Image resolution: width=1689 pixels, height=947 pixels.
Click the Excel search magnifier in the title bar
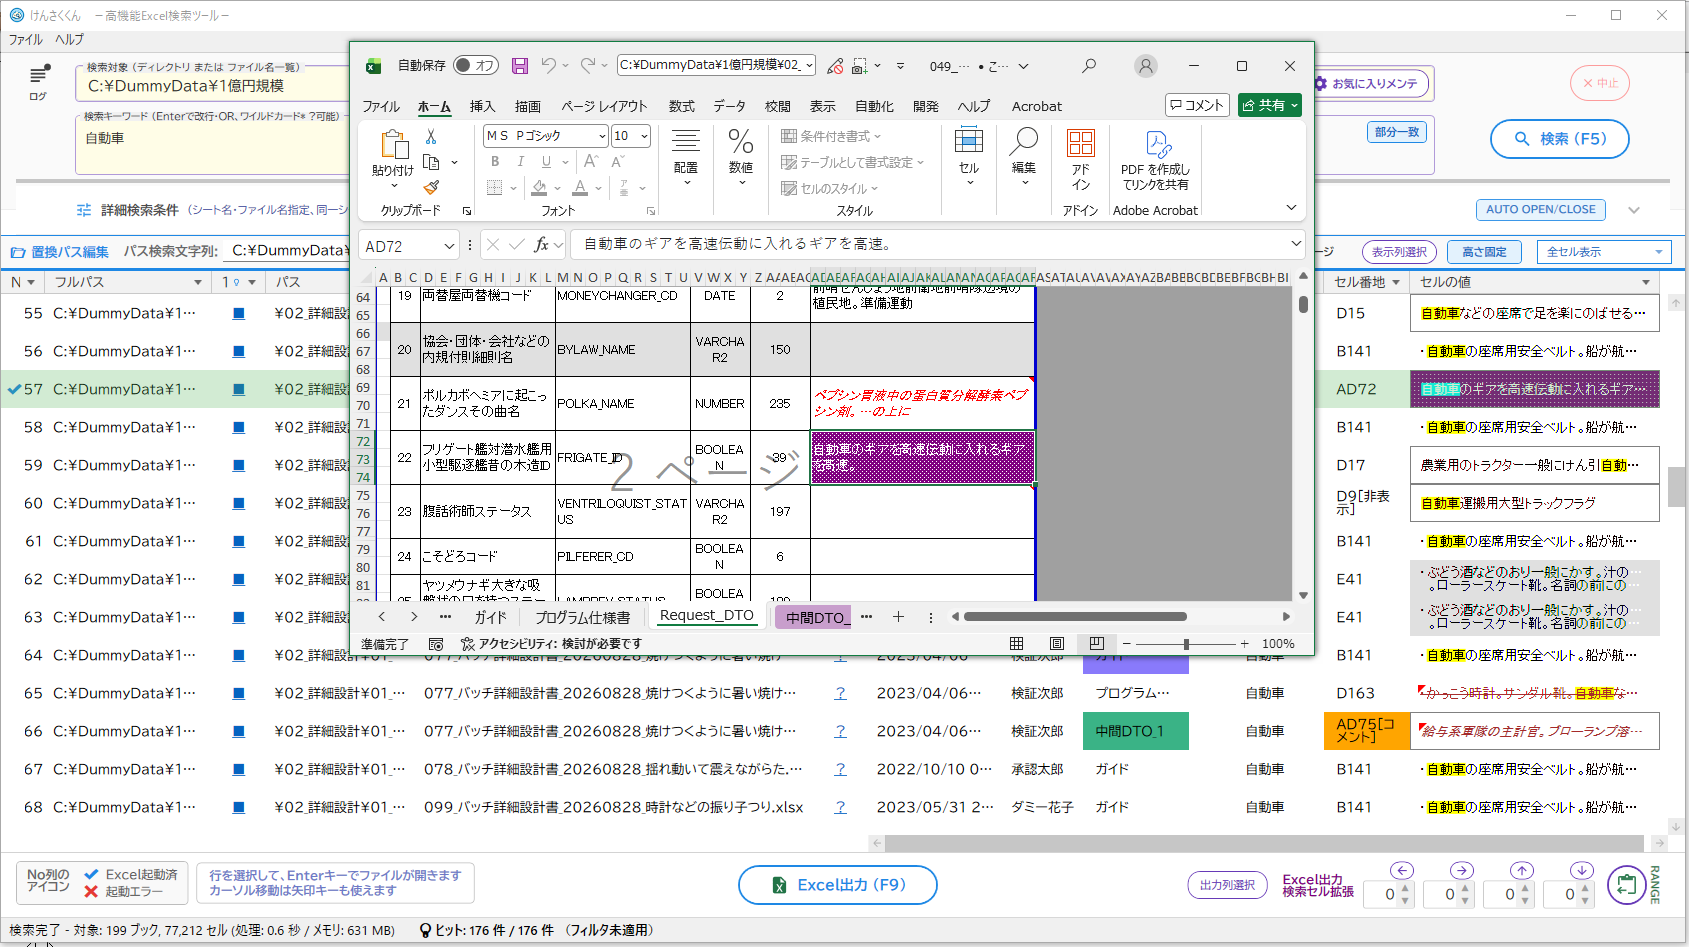pyautogui.click(x=1089, y=66)
